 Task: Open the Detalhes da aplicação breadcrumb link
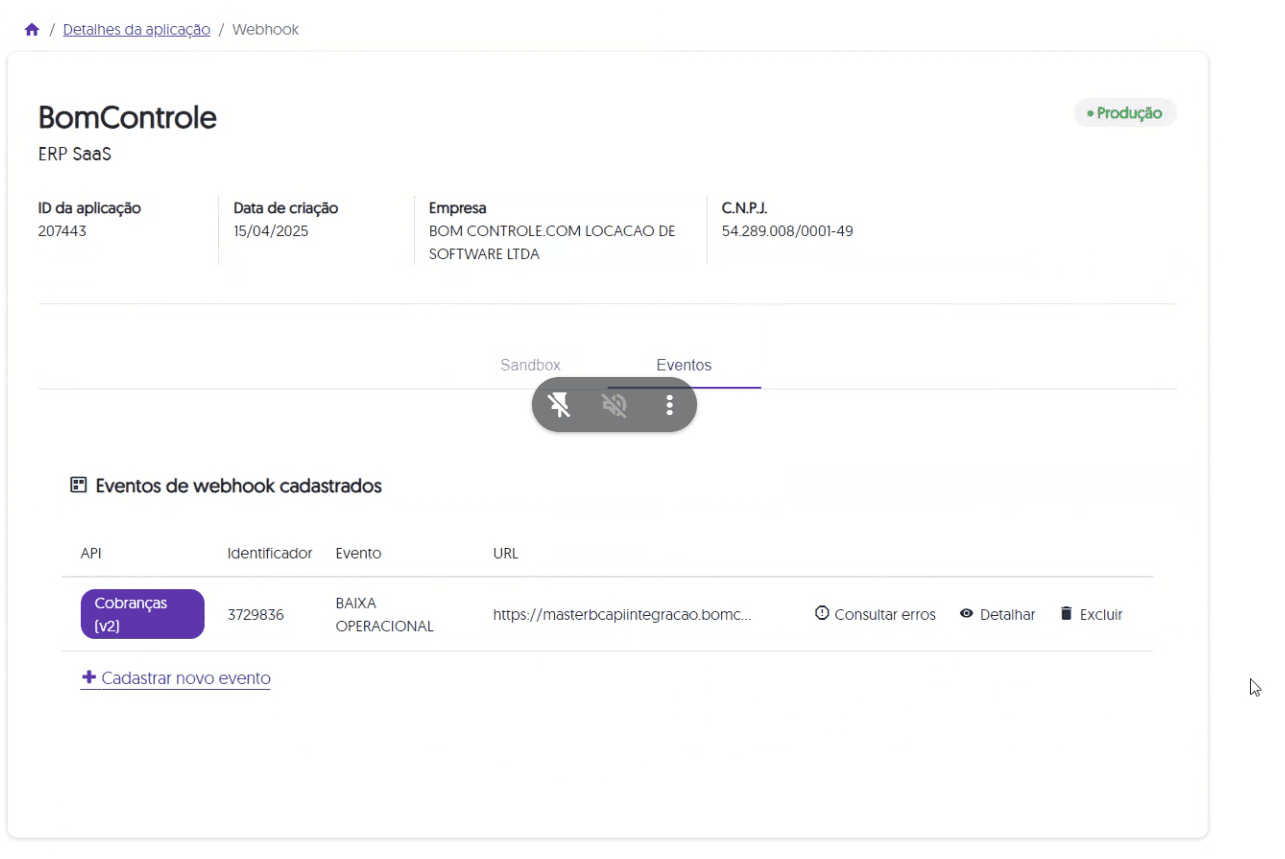coord(136,30)
